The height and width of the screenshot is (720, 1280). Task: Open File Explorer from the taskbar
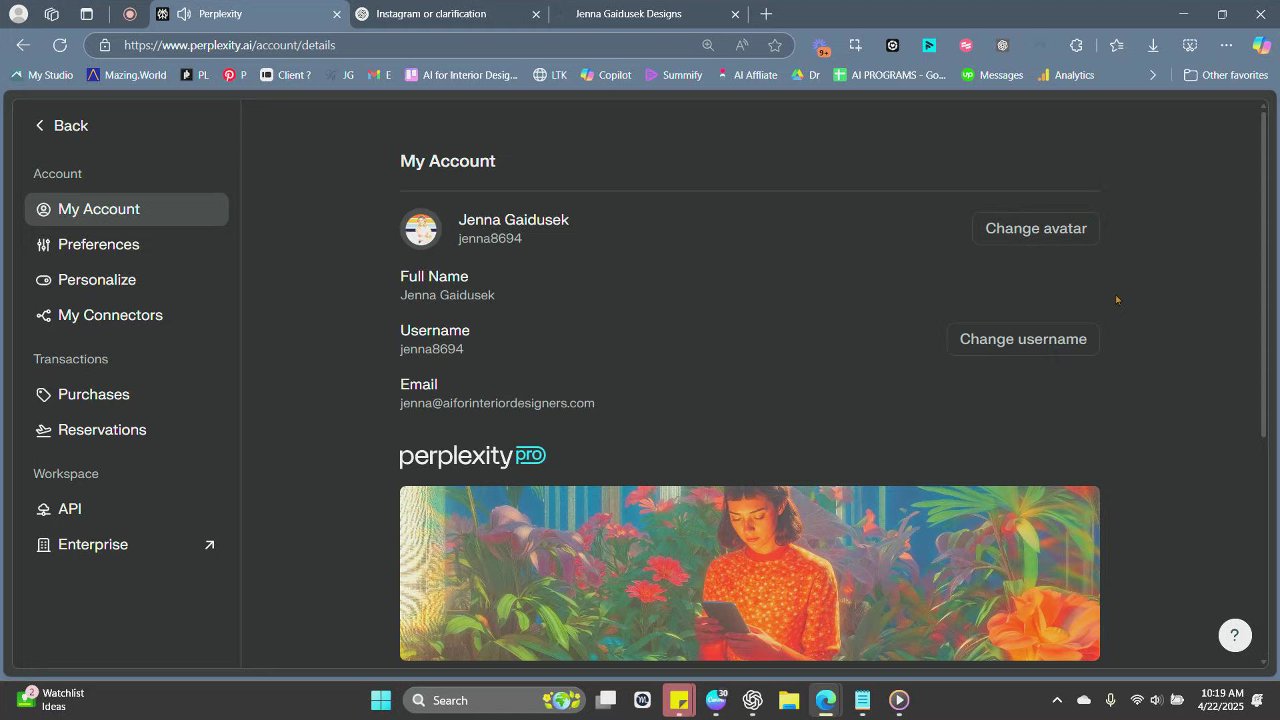[789, 700]
